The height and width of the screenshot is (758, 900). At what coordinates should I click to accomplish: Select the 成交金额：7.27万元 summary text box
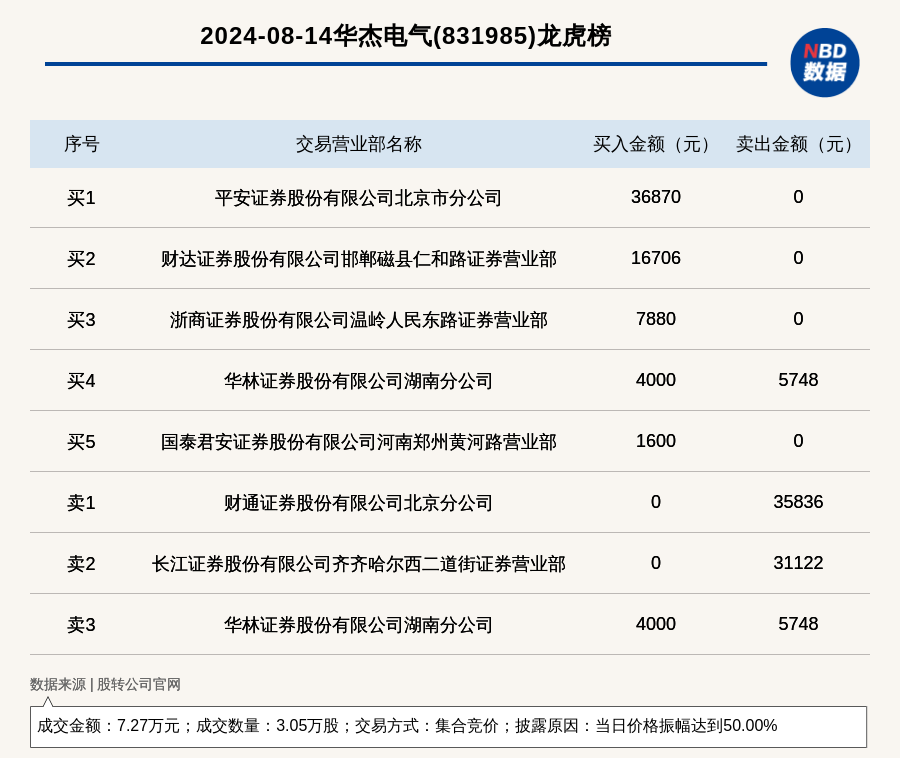448,726
